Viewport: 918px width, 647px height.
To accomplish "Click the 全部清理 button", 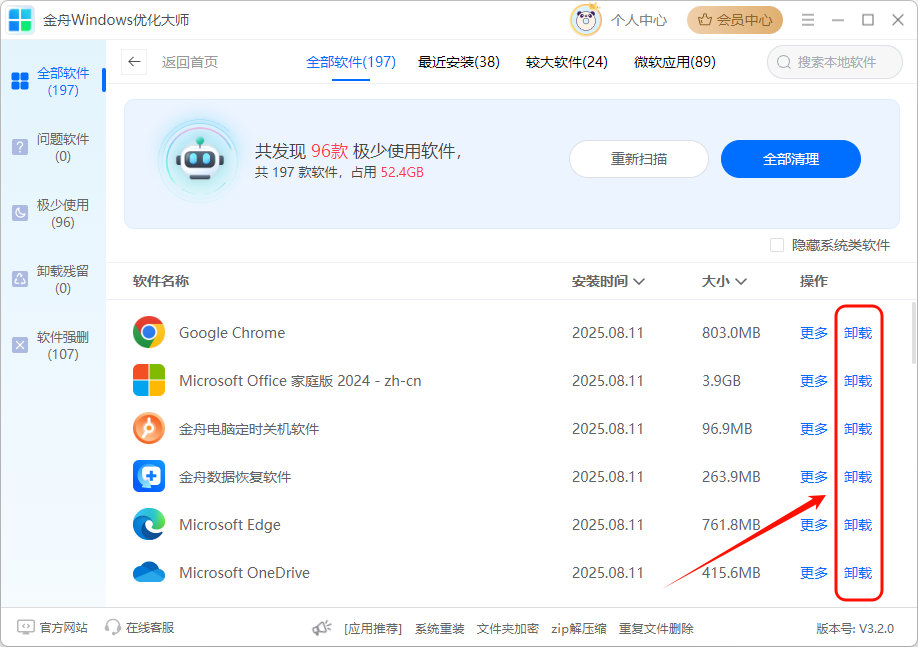I will click(x=790, y=159).
